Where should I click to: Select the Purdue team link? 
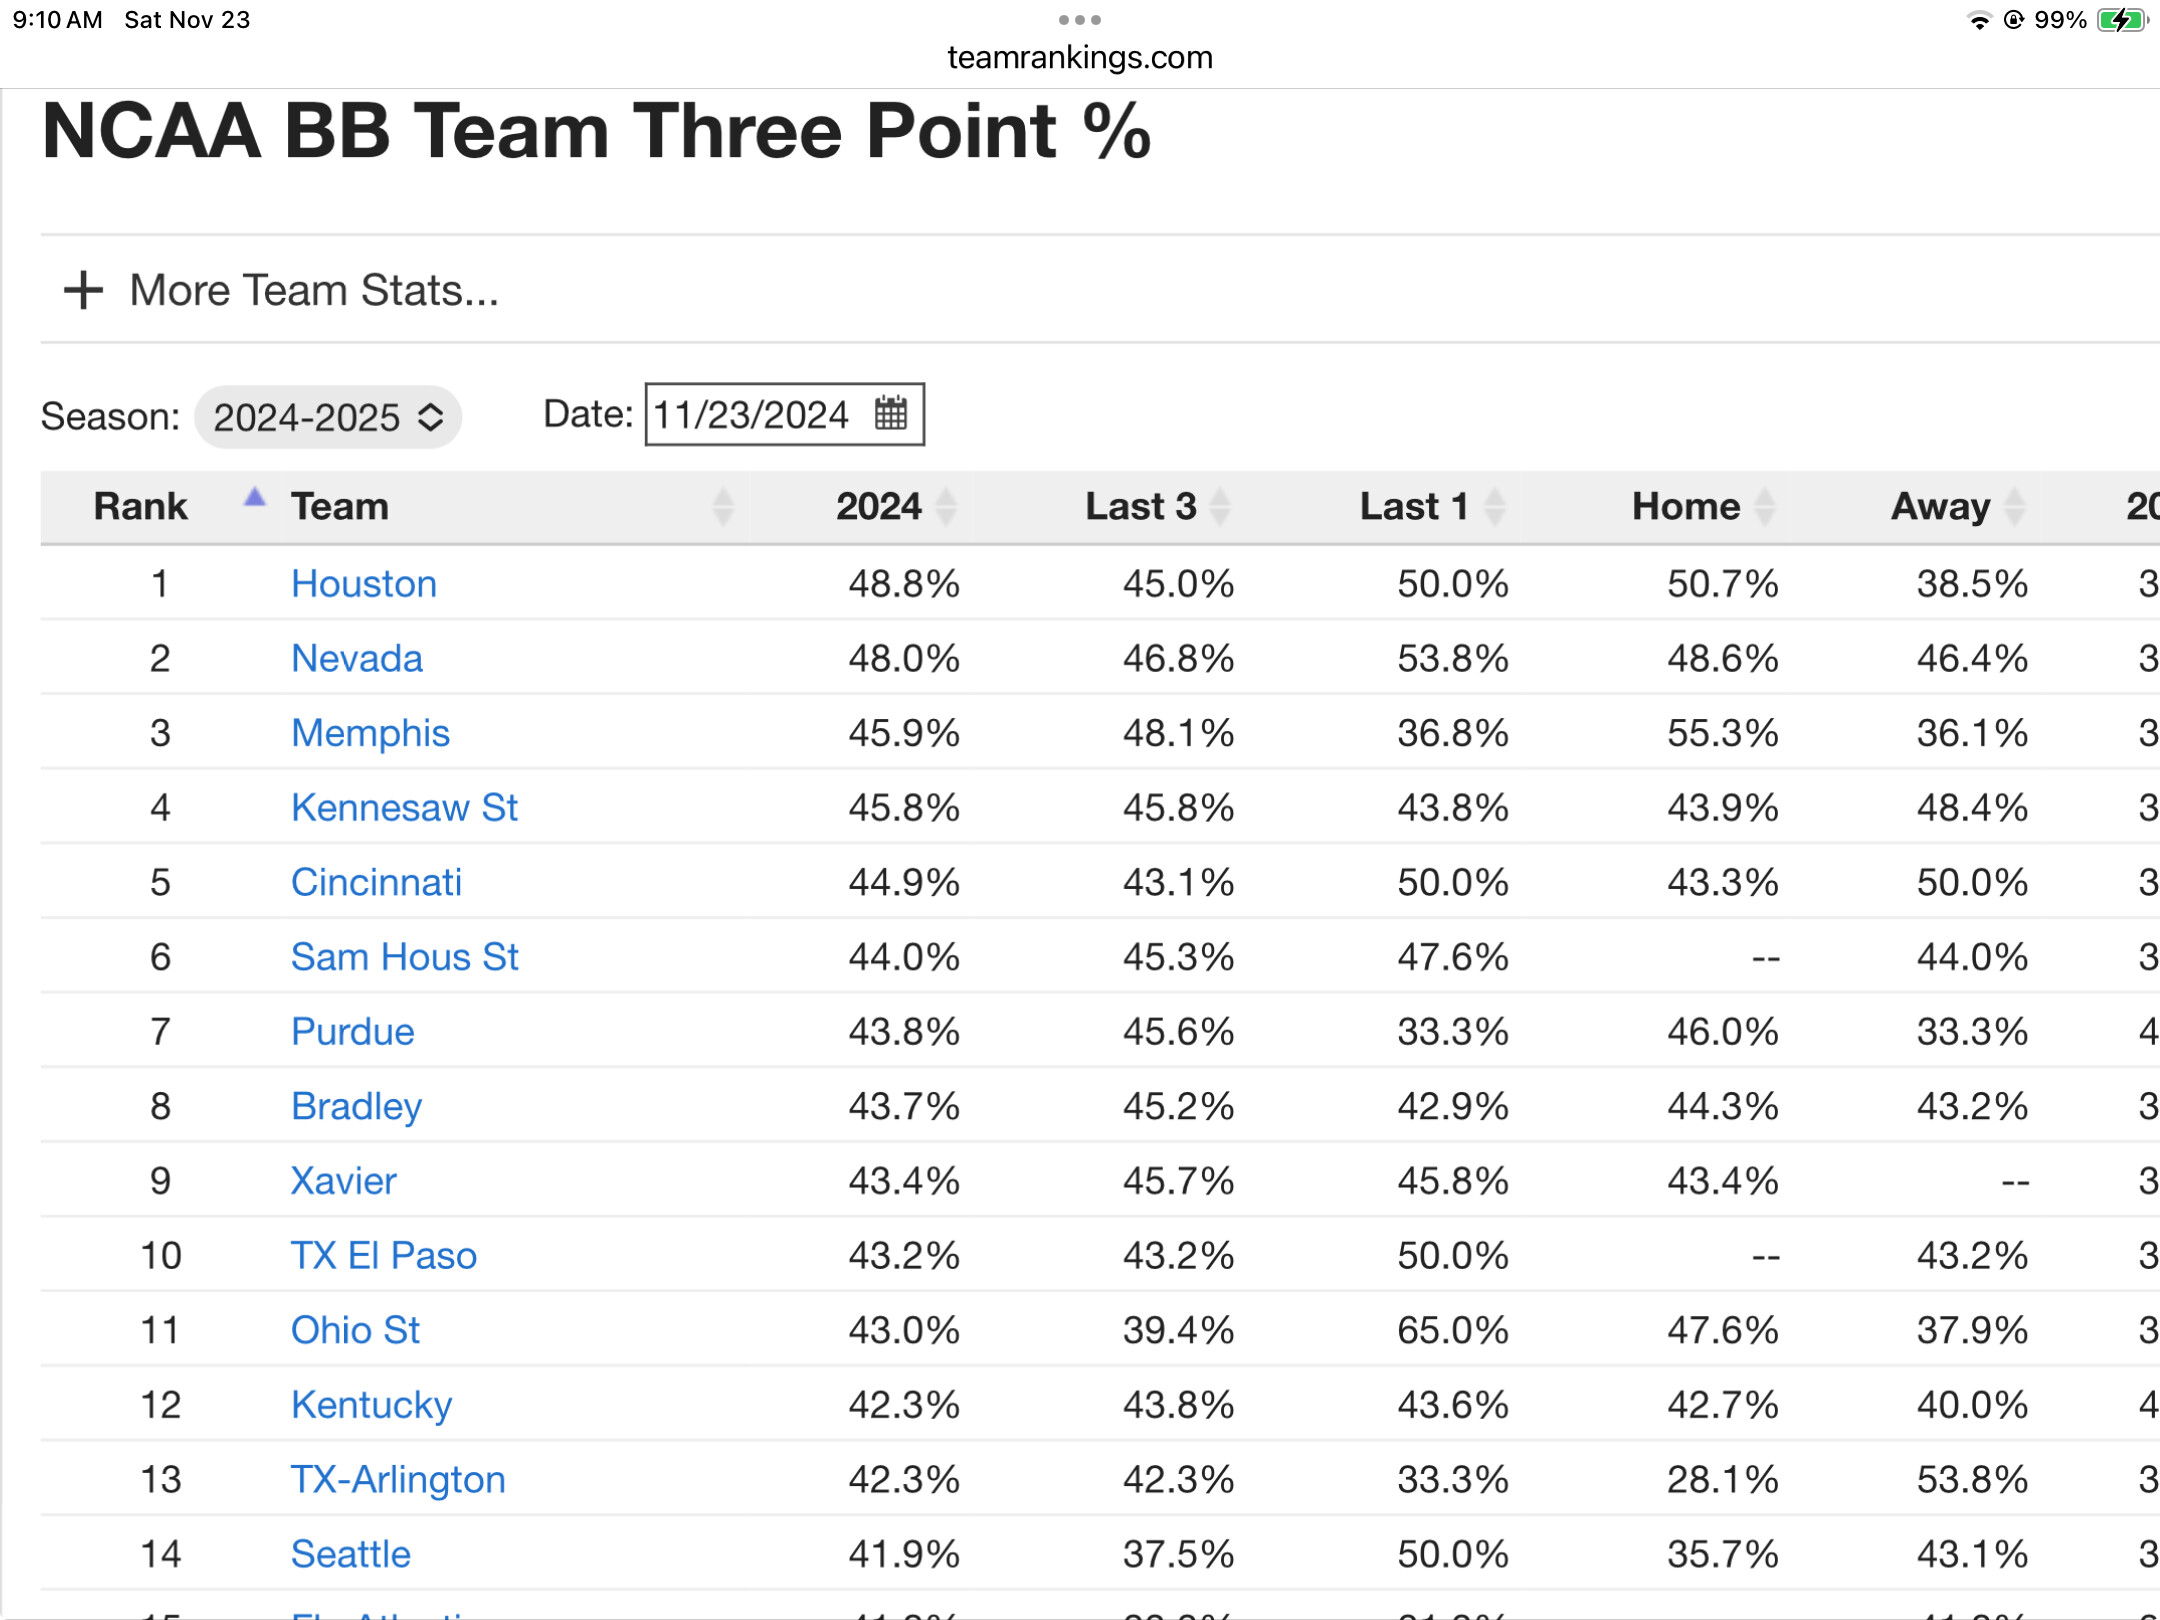(352, 1031)
